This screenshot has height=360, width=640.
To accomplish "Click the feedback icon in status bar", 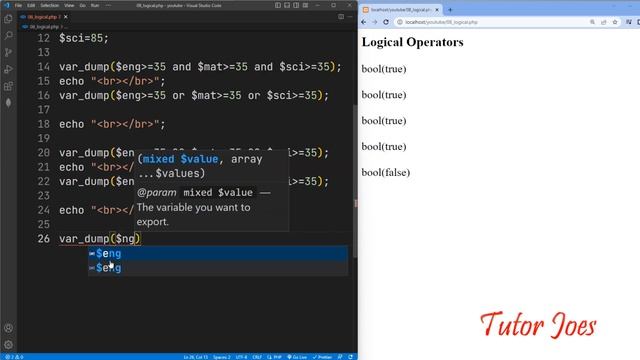I will pyautogui.click(x=340, y=357).
